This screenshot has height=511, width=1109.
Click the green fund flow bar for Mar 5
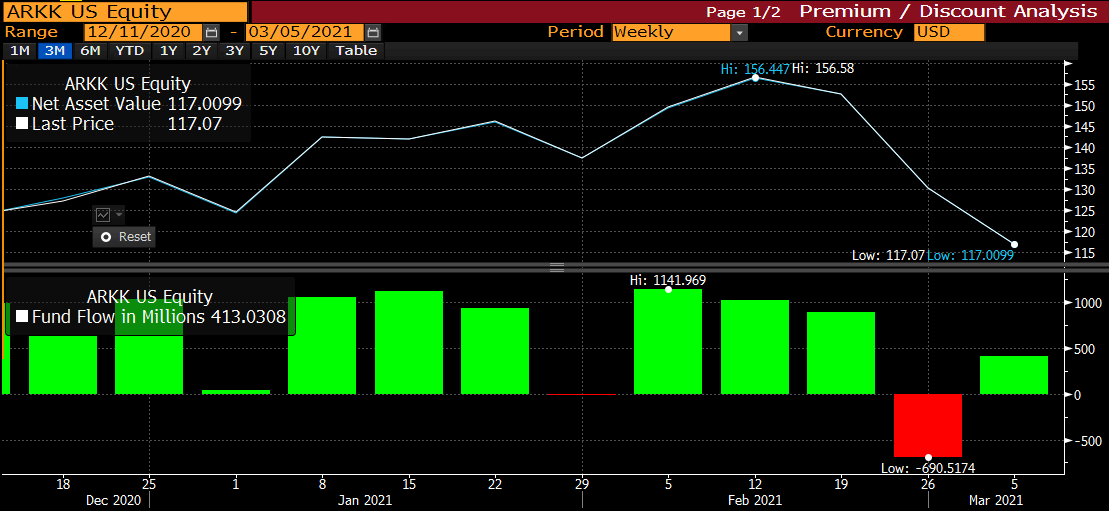(1014, 375)
